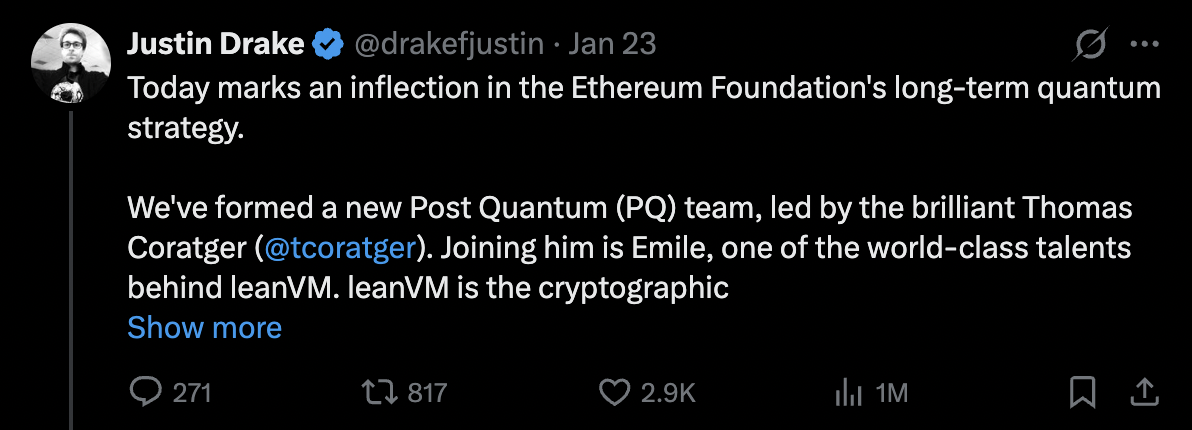Like the tweet with heart icon
This screenshot has width=1192, height=430.
613,393
